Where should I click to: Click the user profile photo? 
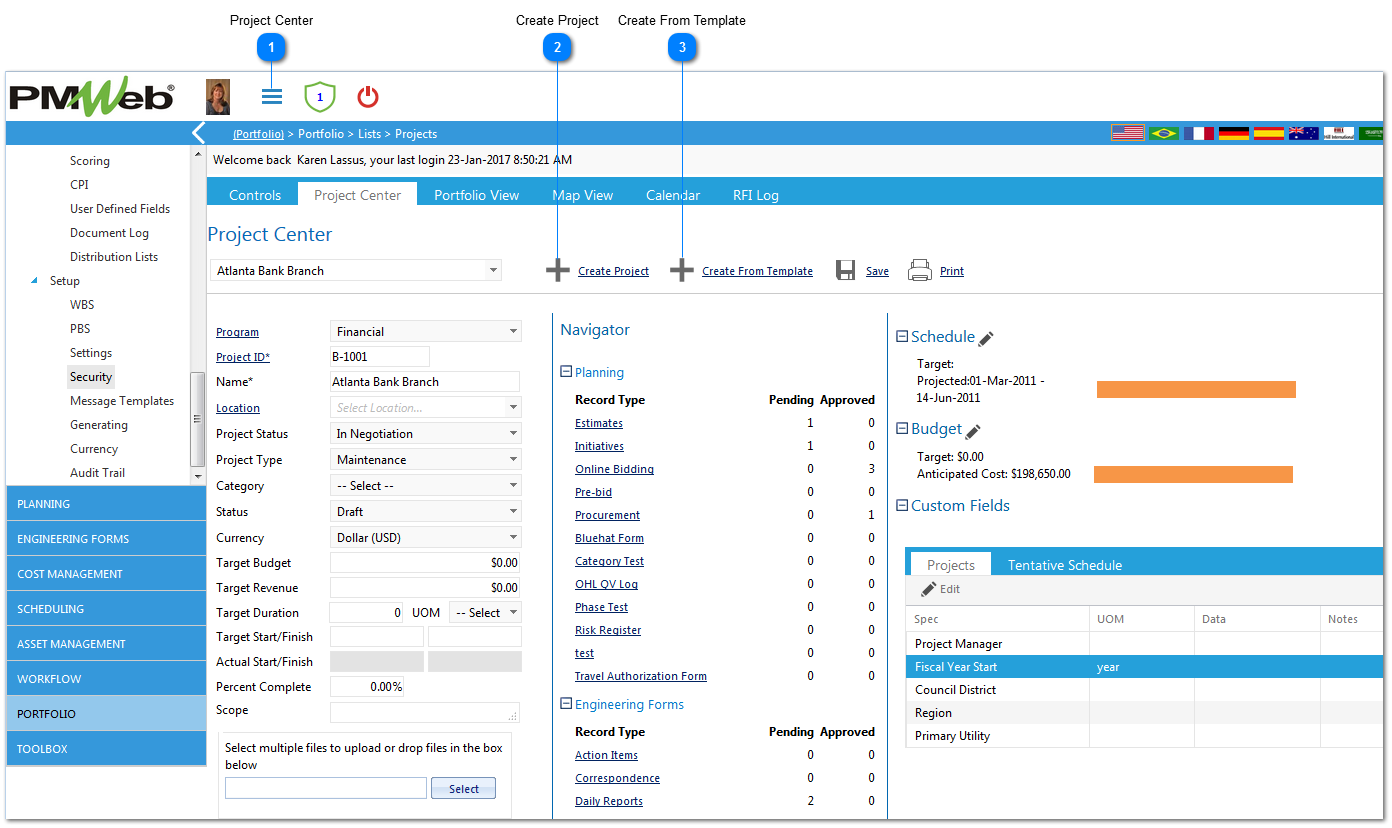click(218, 97)
